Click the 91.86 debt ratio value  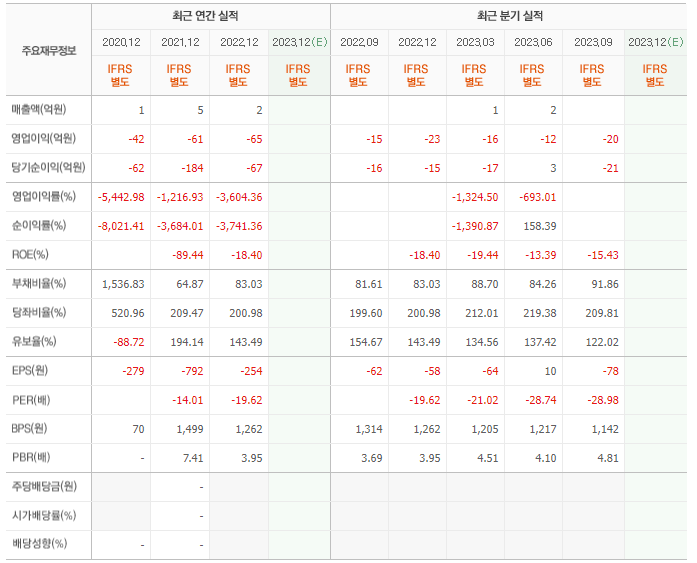coord(605,284)
